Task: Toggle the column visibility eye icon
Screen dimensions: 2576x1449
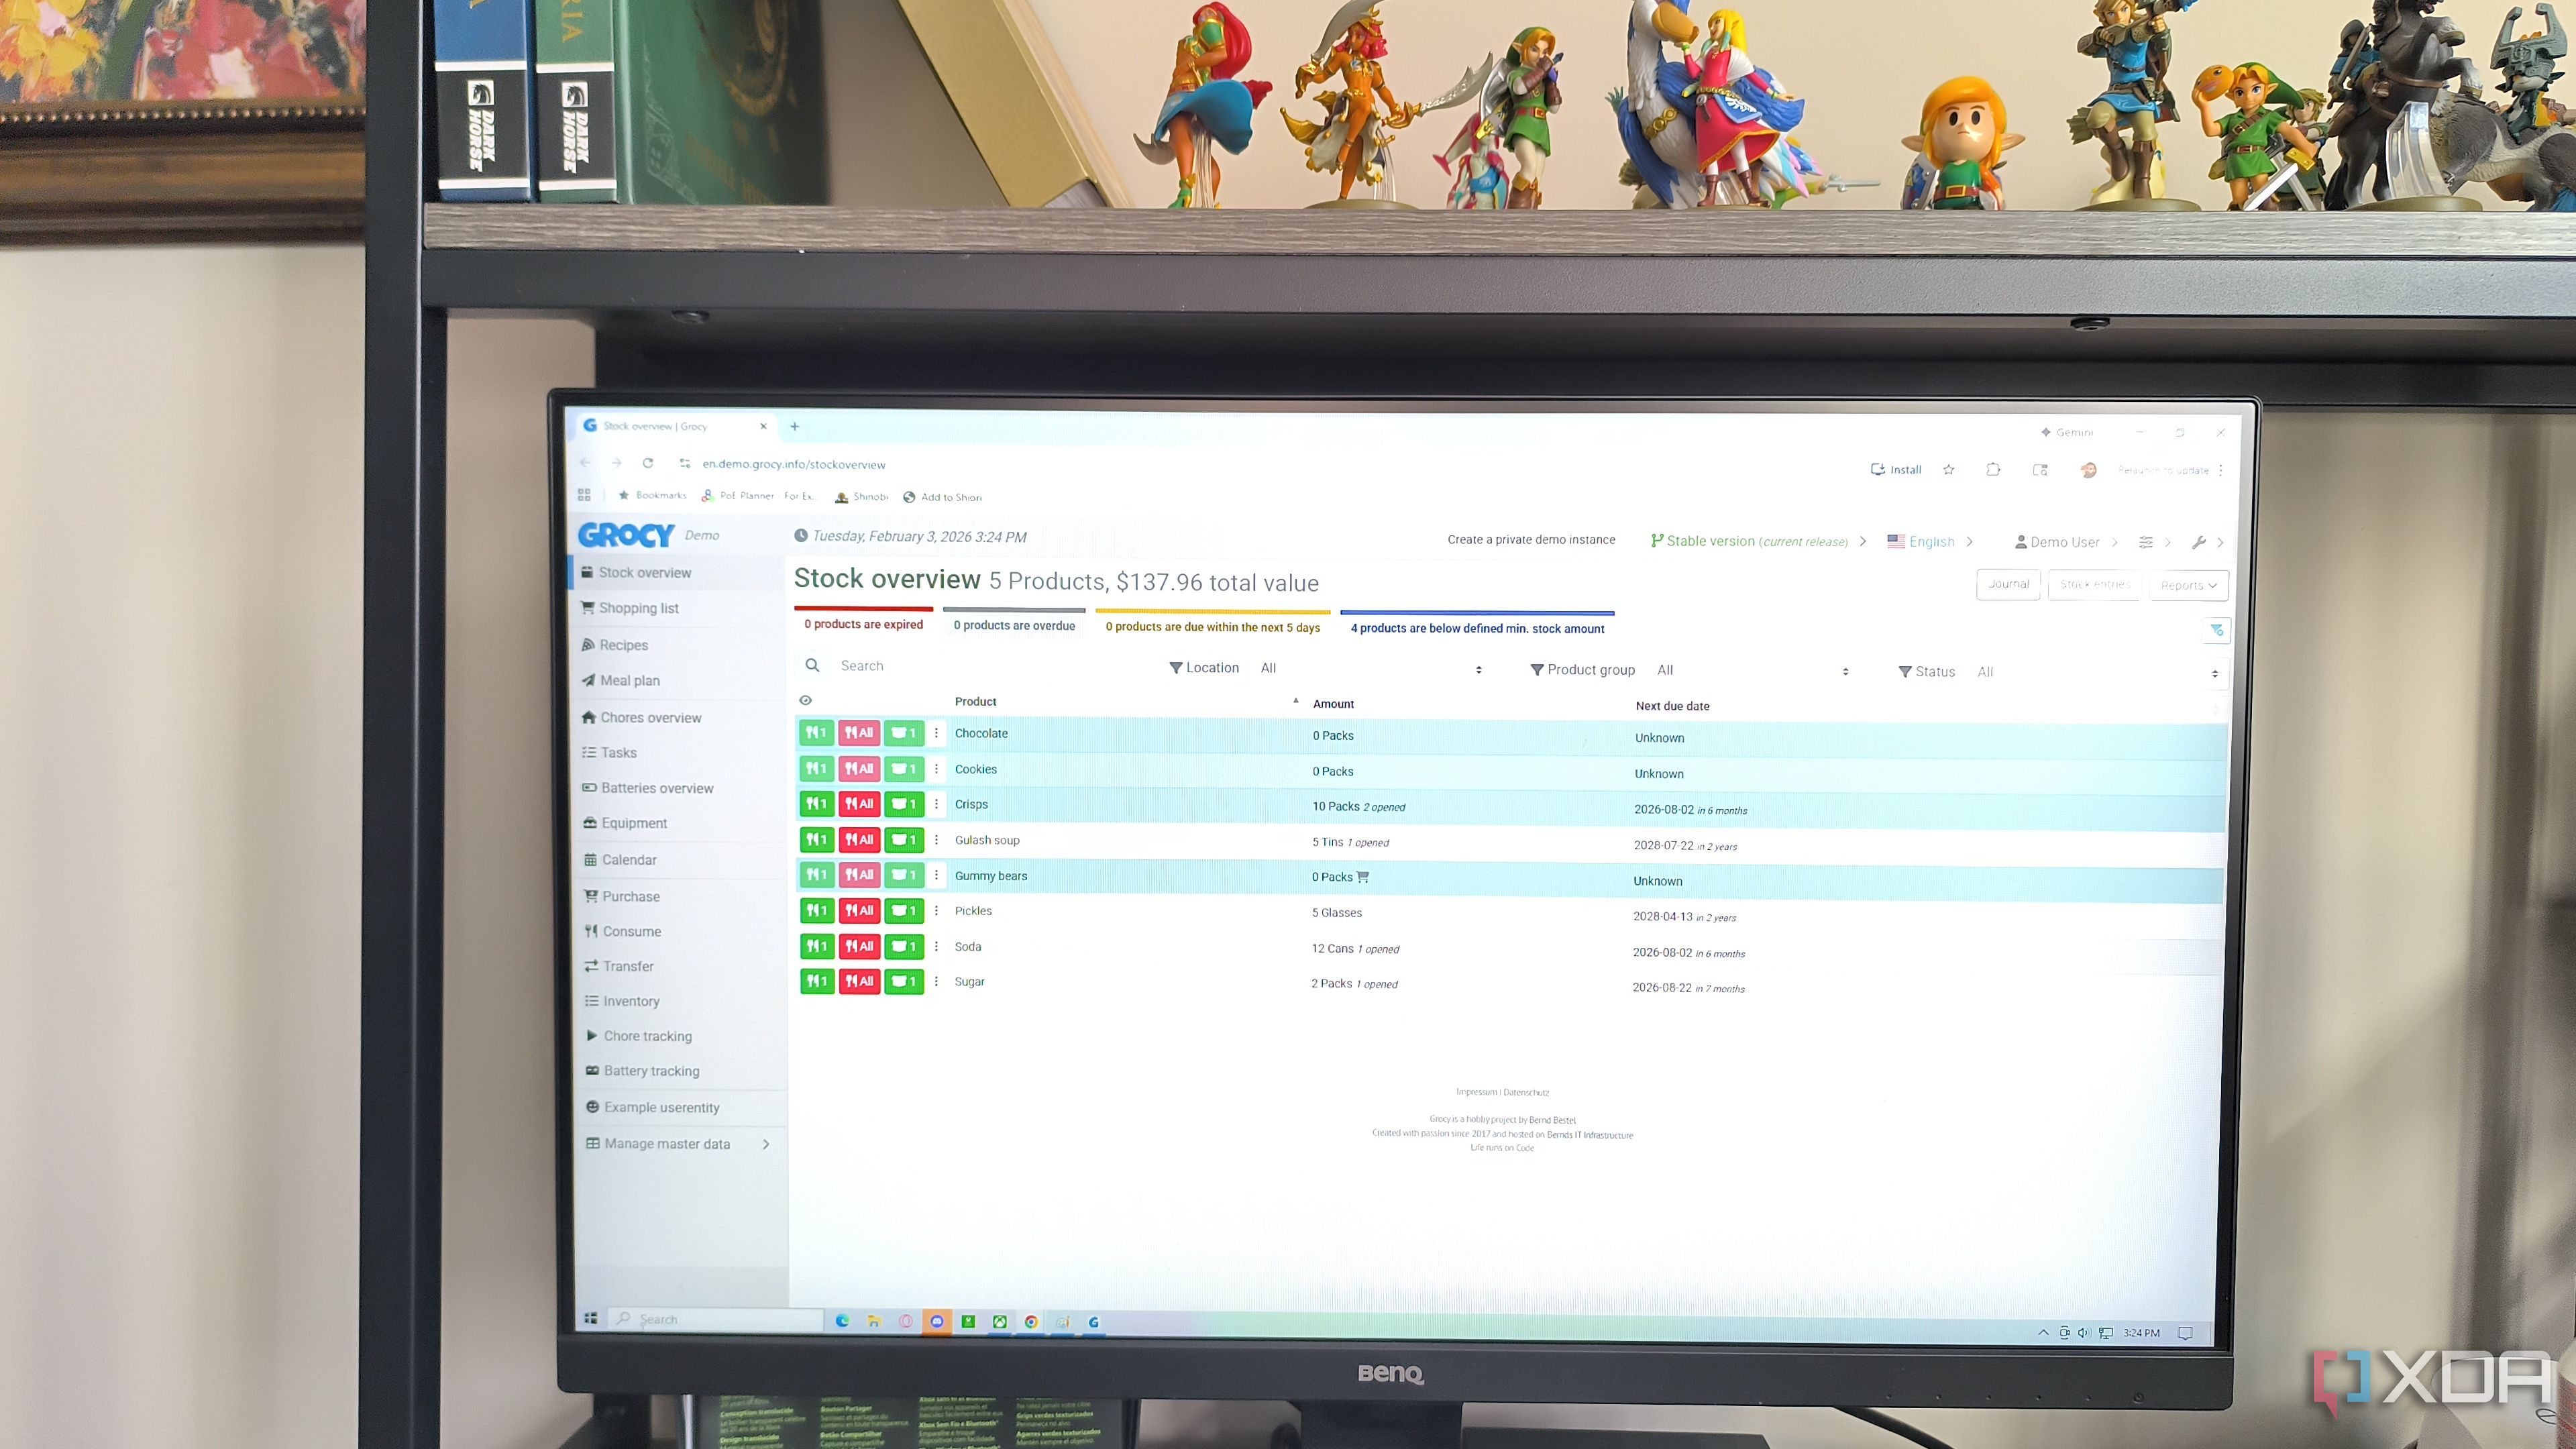Action: (x=805, y=701)
